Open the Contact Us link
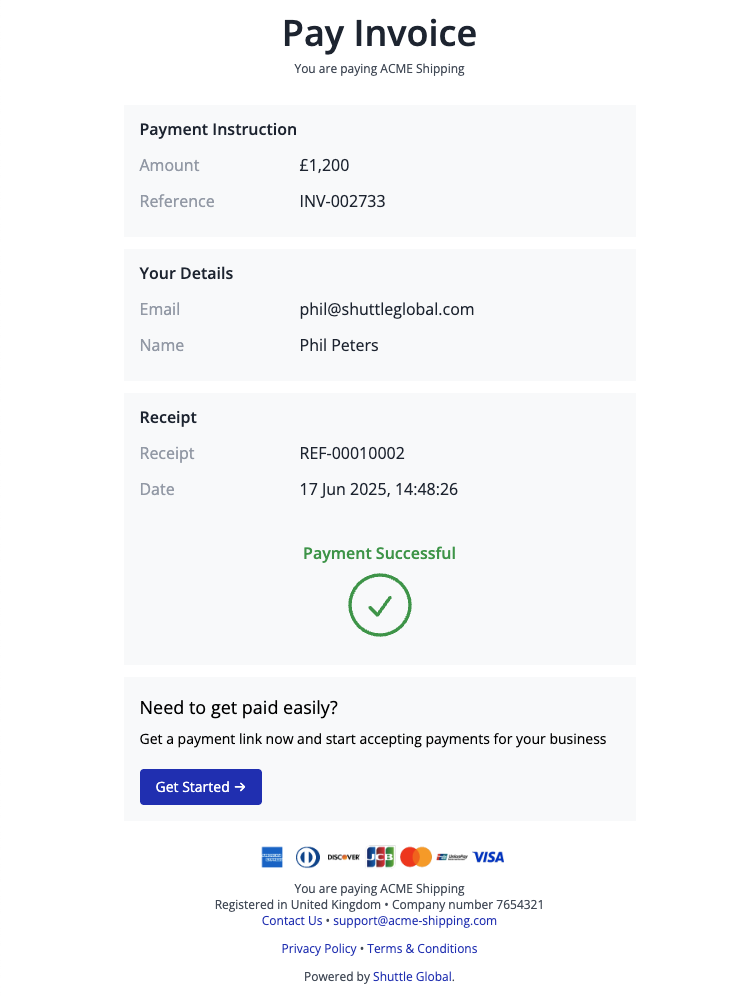The height and width of the screenshot is (998, 755). click(292, 921)
